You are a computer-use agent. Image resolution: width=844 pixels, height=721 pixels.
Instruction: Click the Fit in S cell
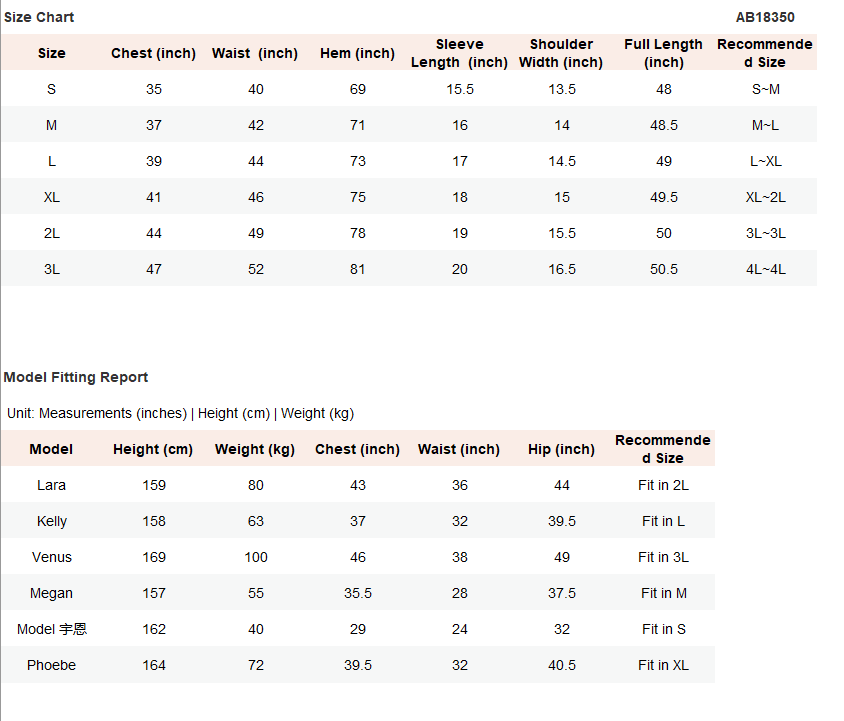(x=664, y=629)
